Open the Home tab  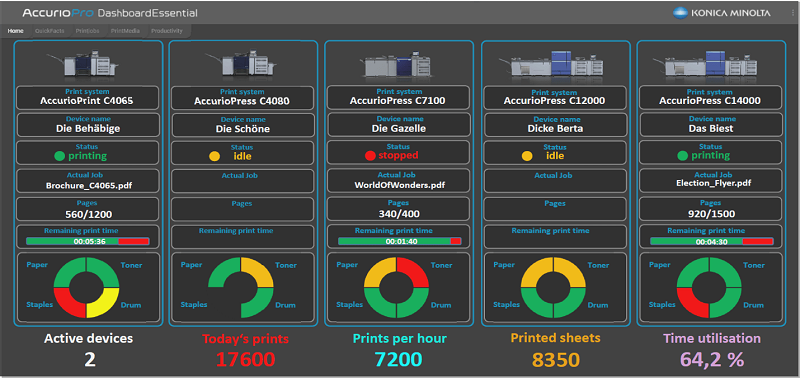pyautogui.click(x=15, y=31)
